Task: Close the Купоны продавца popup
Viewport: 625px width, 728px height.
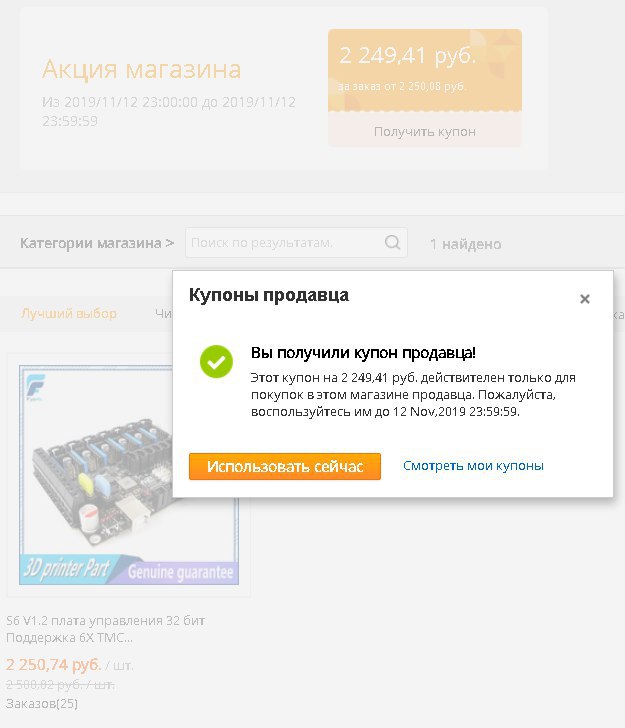Action: (x=585, y=299)
